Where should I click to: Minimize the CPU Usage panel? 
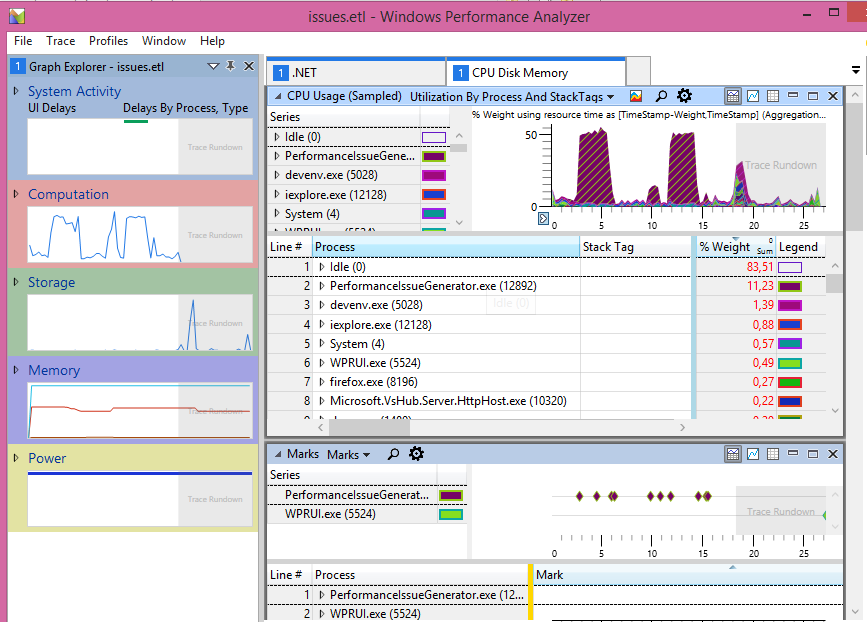[793, 96]
